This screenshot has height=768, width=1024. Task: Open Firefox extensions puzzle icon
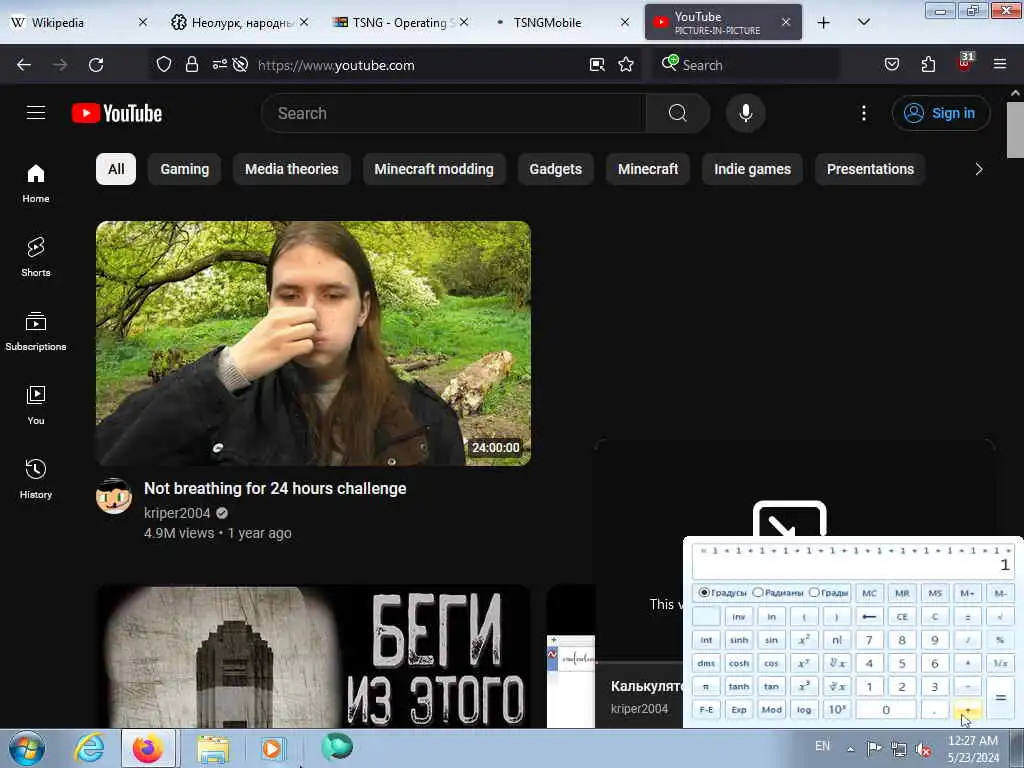pos(928,65)
